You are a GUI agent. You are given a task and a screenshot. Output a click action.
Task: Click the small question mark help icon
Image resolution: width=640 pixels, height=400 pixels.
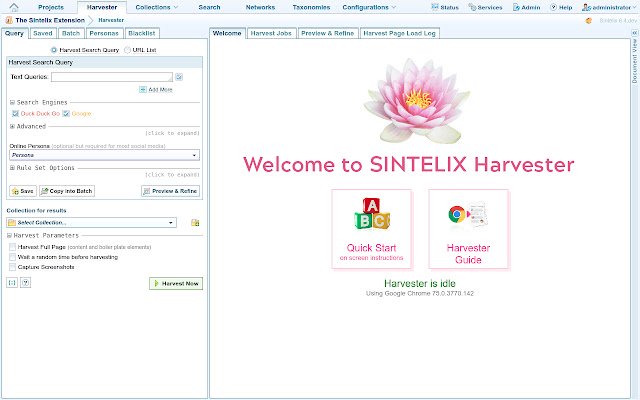pos(25,282)
